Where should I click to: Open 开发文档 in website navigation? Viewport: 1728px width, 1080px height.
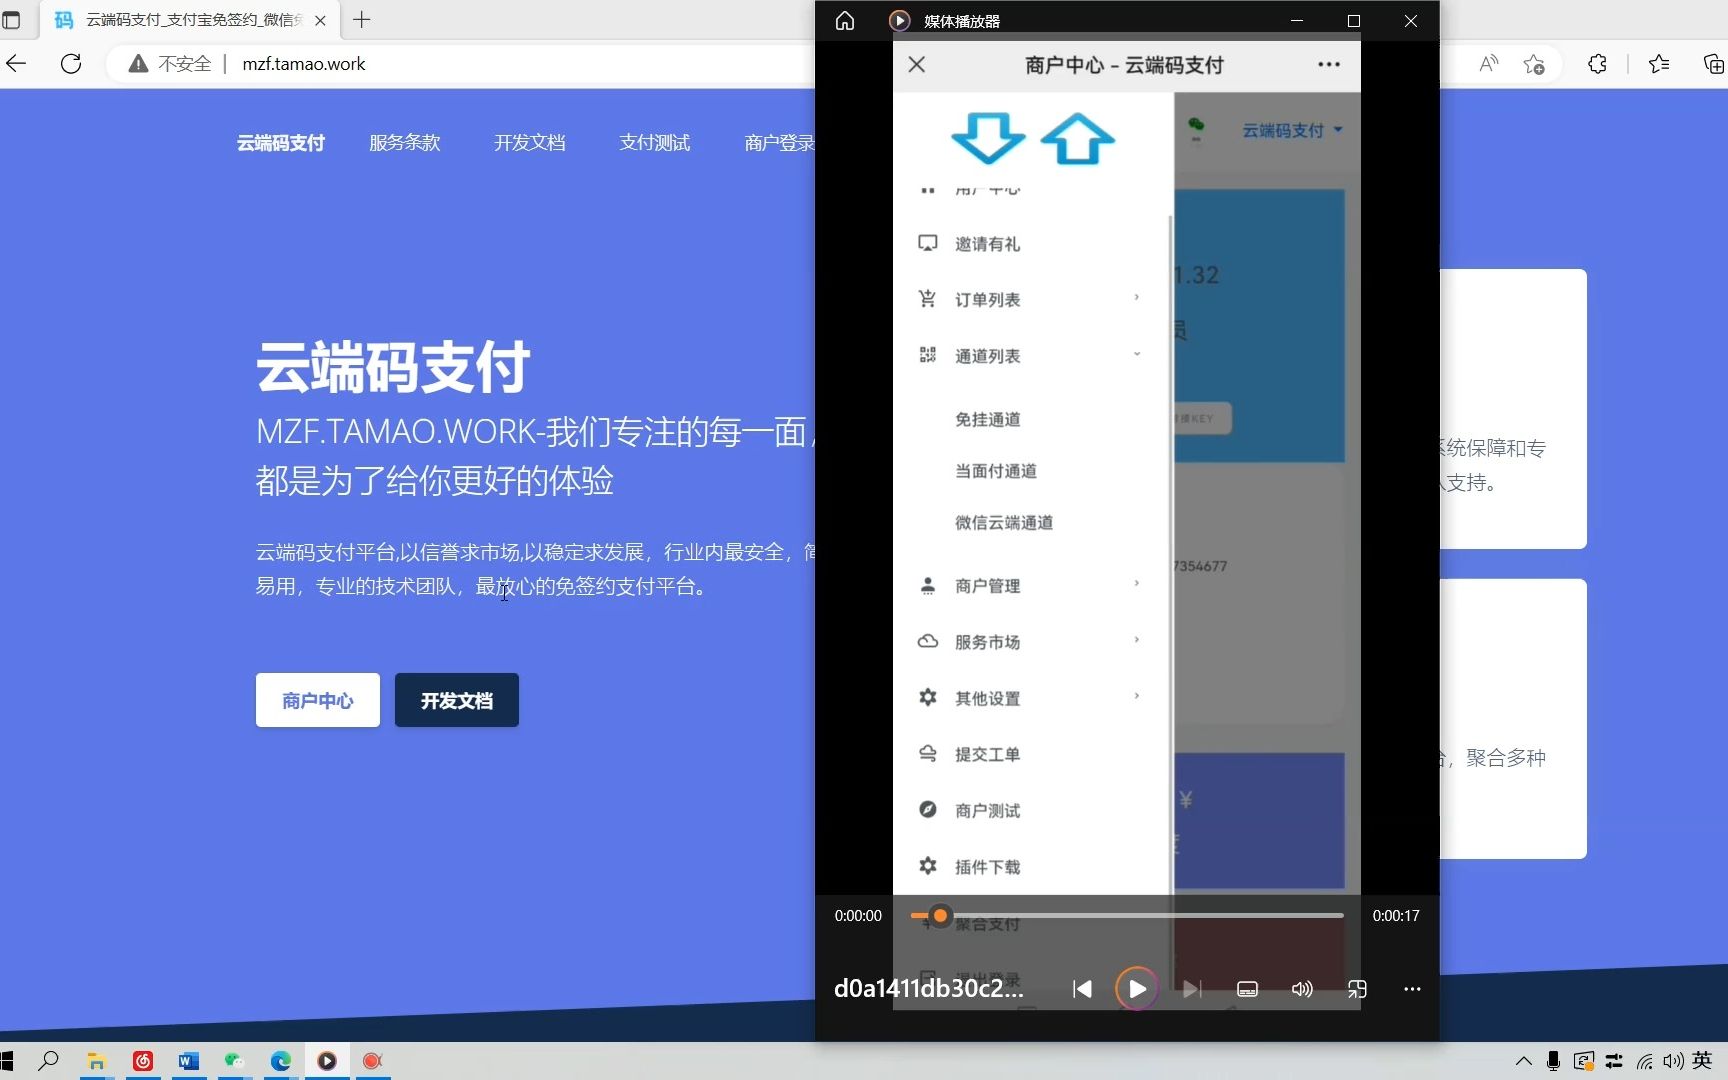pyautogui.click(x=530, y=143)
